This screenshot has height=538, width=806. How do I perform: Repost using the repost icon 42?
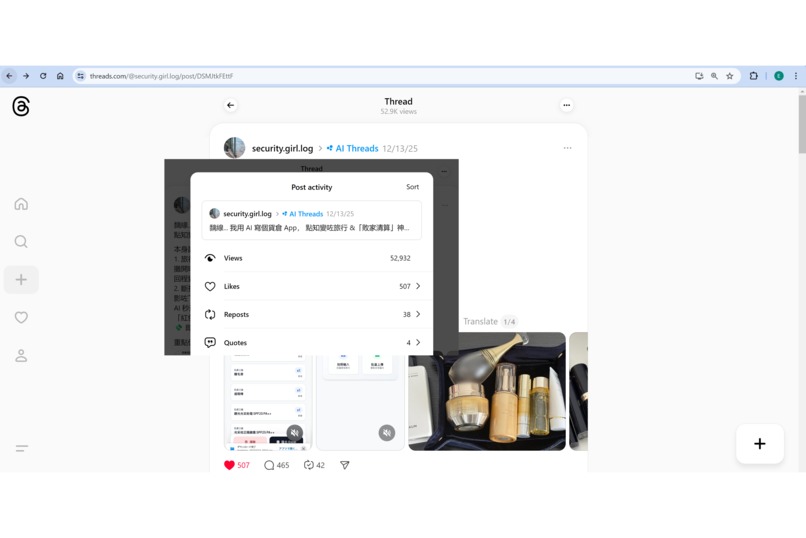314,465
